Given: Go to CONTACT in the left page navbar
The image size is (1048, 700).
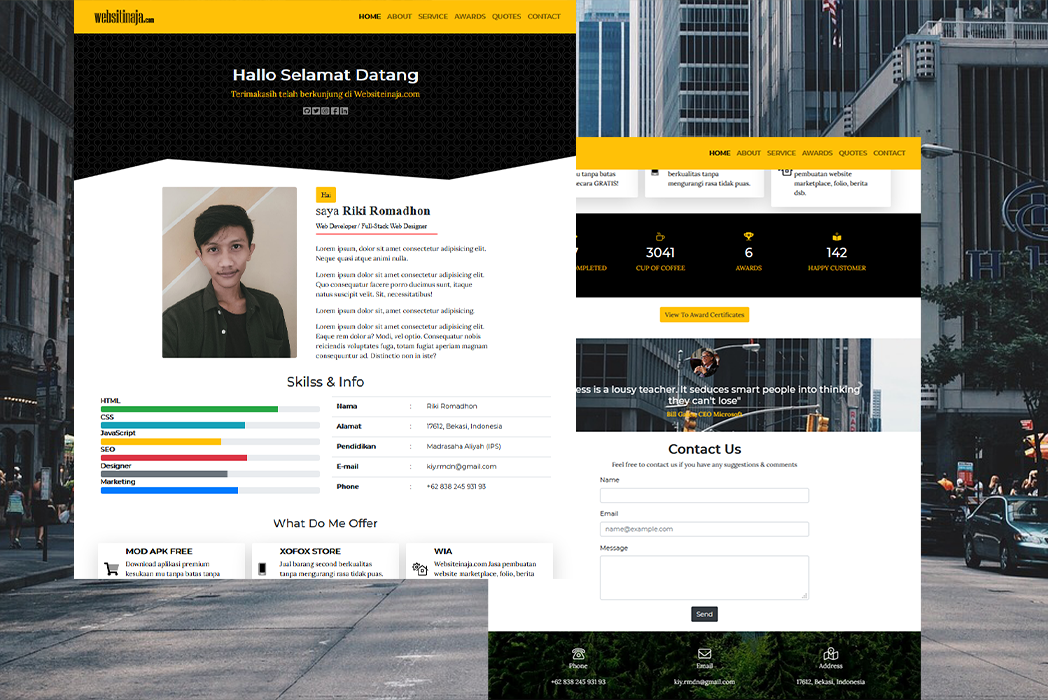Looking at the screenshot, I should pos(544,17).
